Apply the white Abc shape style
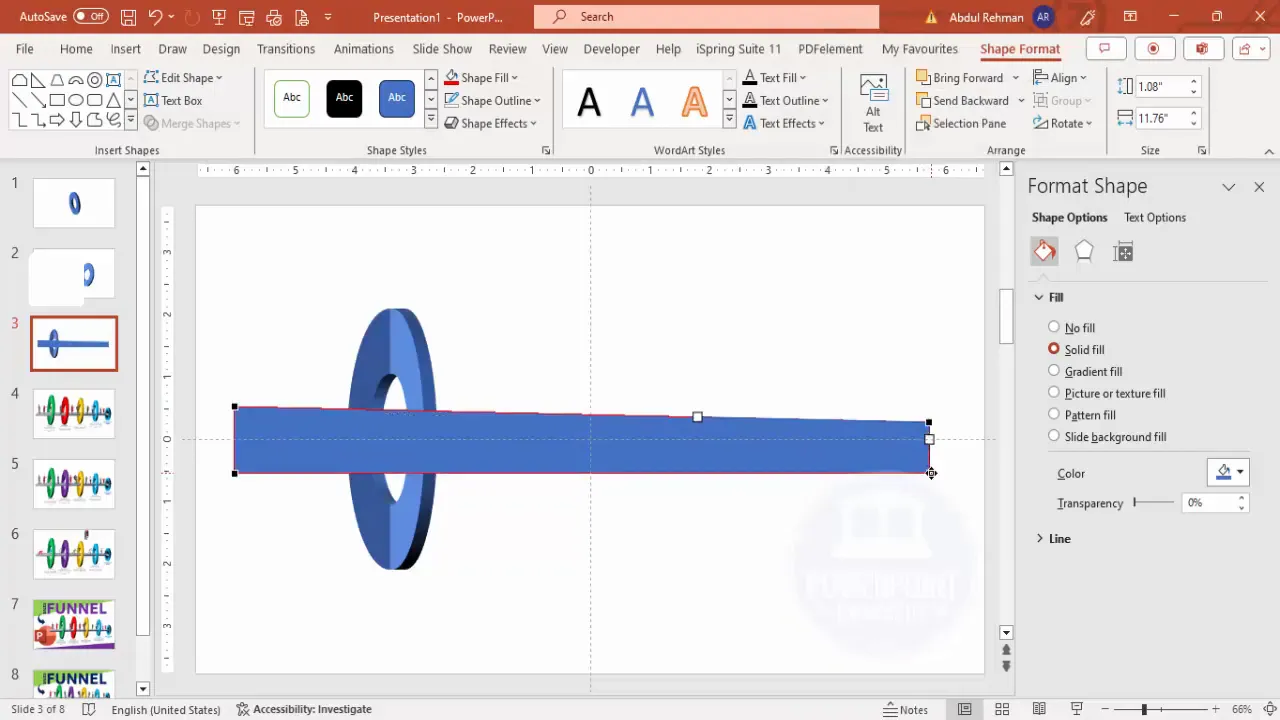The width and height of the screenshot is (1280, 720). tap(292, 98)
